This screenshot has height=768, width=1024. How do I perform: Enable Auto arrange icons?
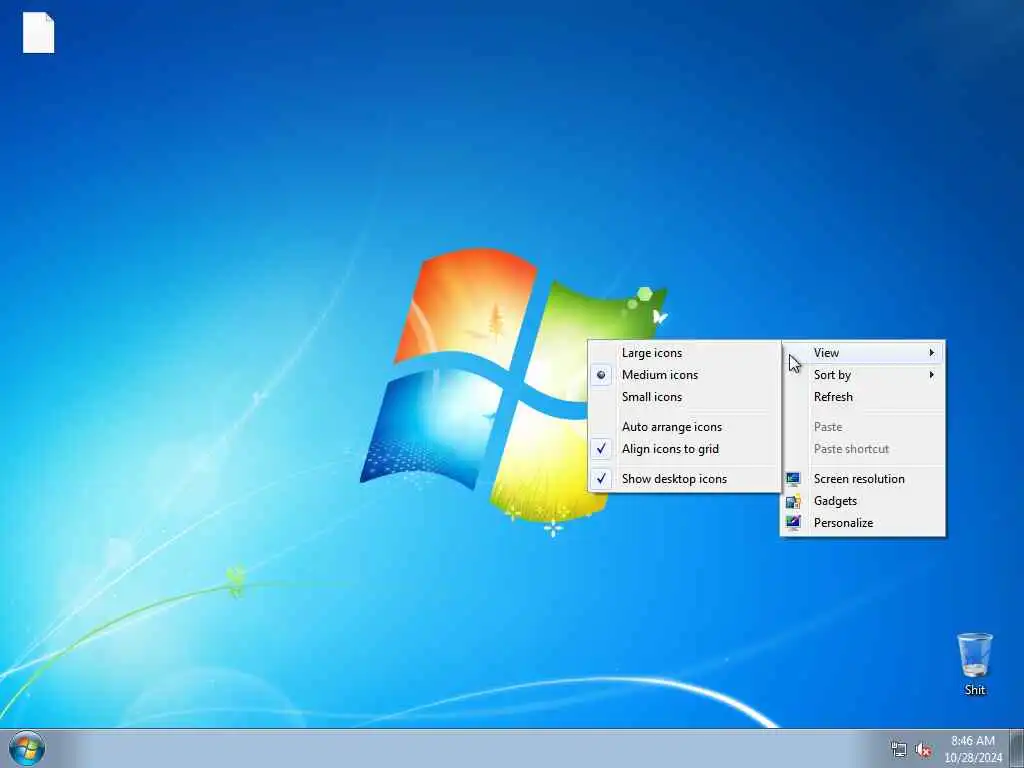coord(684,427)
